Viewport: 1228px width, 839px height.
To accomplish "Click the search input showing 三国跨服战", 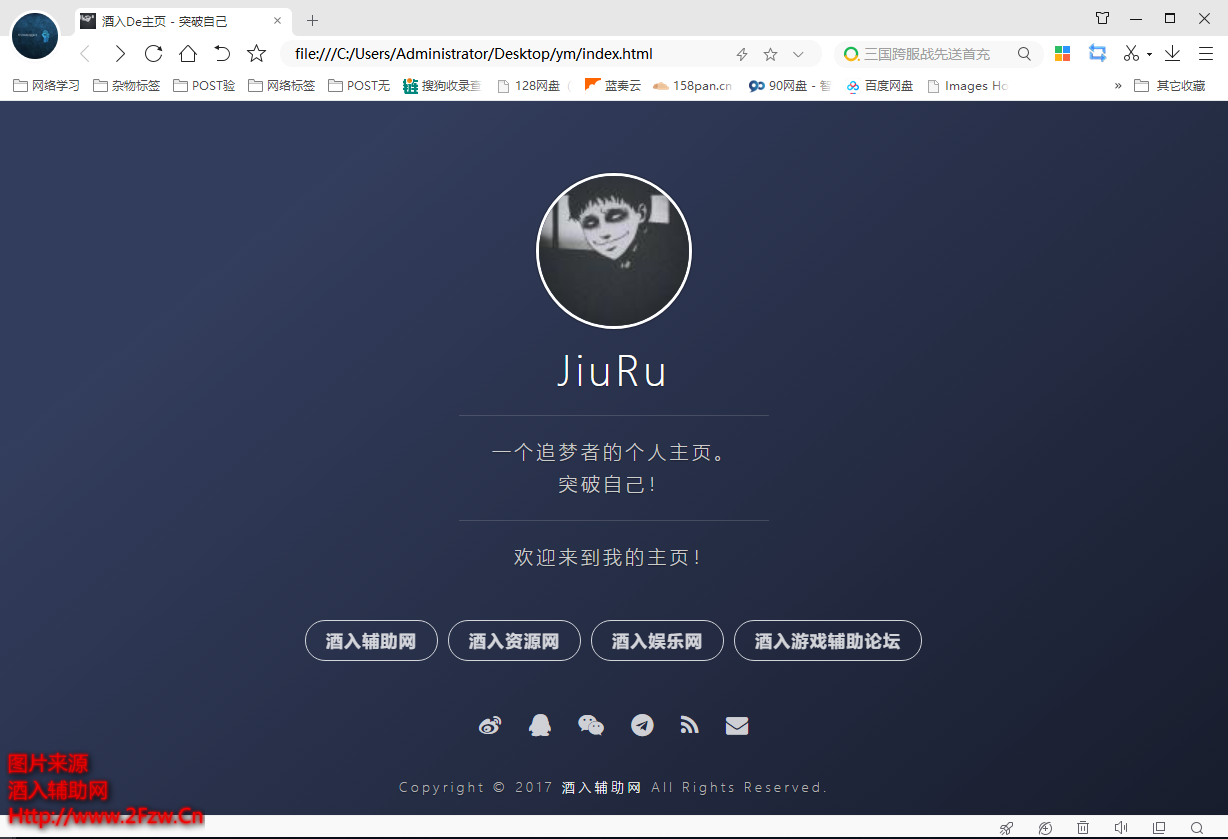I will click(927, 54).
